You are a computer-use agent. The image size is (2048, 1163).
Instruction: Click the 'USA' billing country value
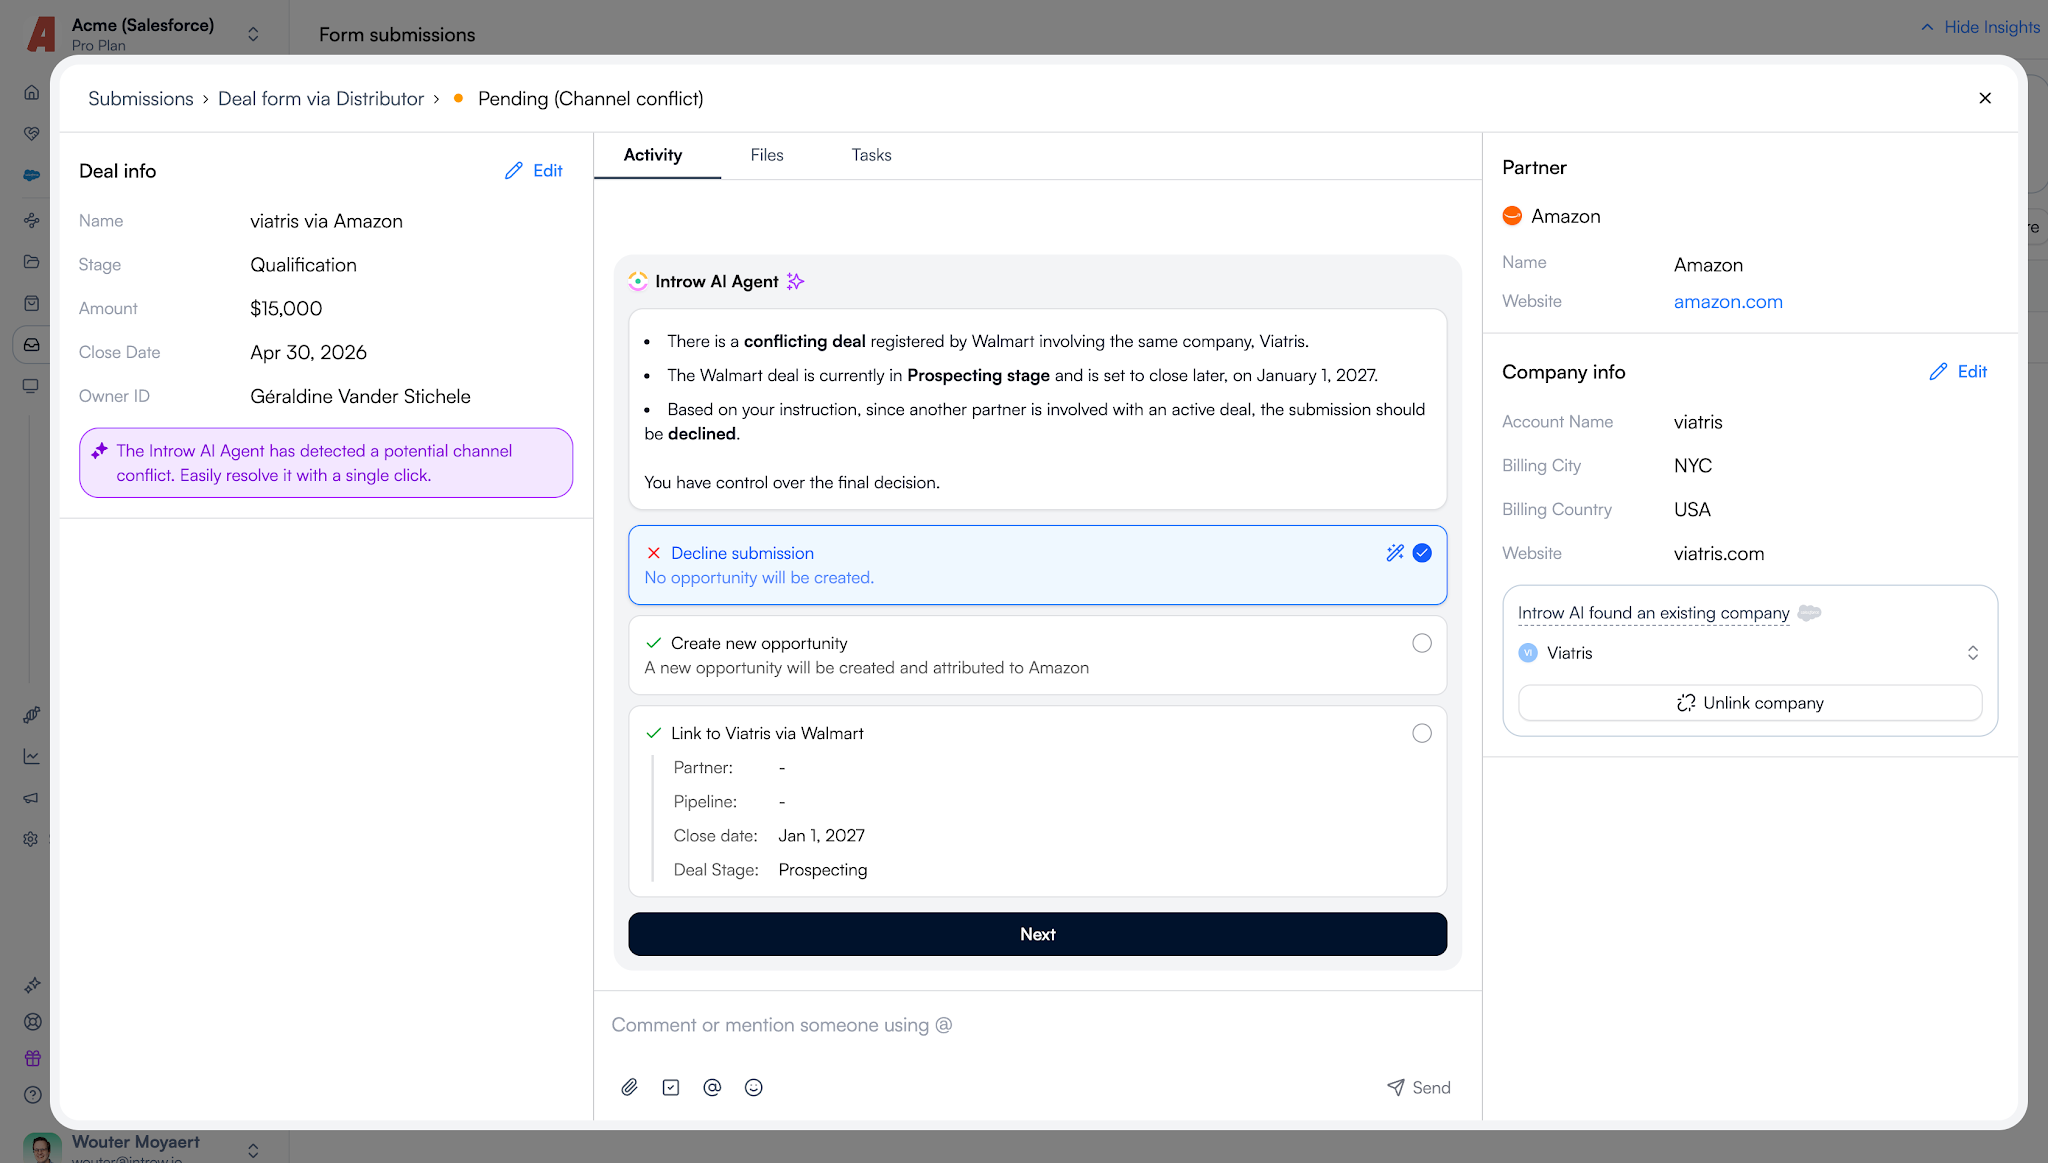pos(1692,510)
